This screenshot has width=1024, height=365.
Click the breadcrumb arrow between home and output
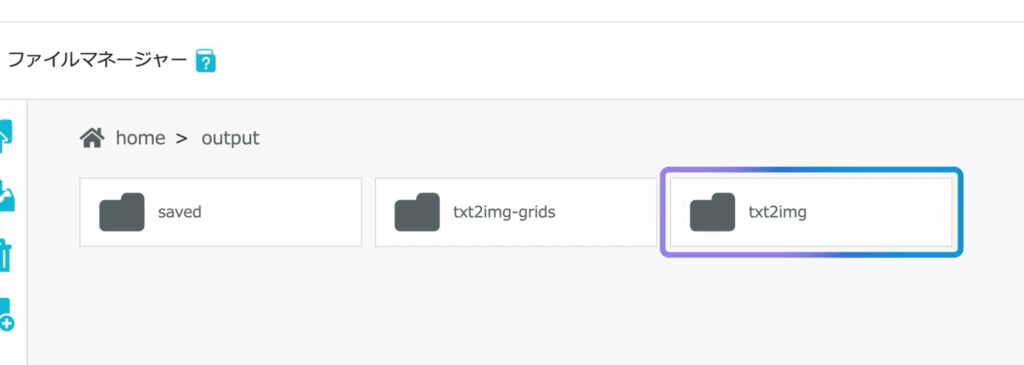182,138
